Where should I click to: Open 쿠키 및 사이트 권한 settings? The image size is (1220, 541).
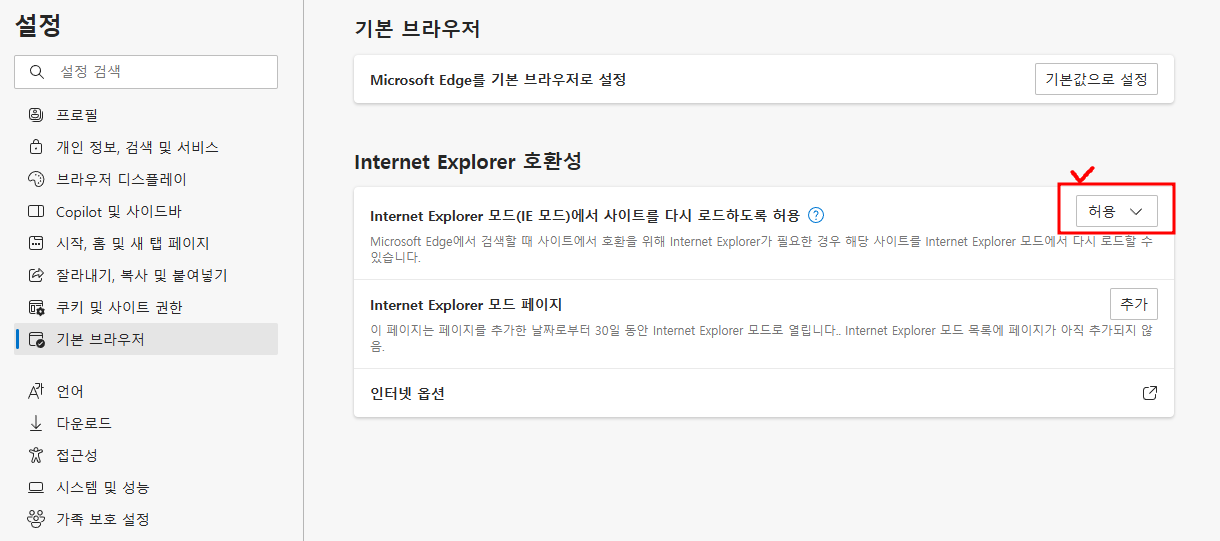[x=147, y=307]
